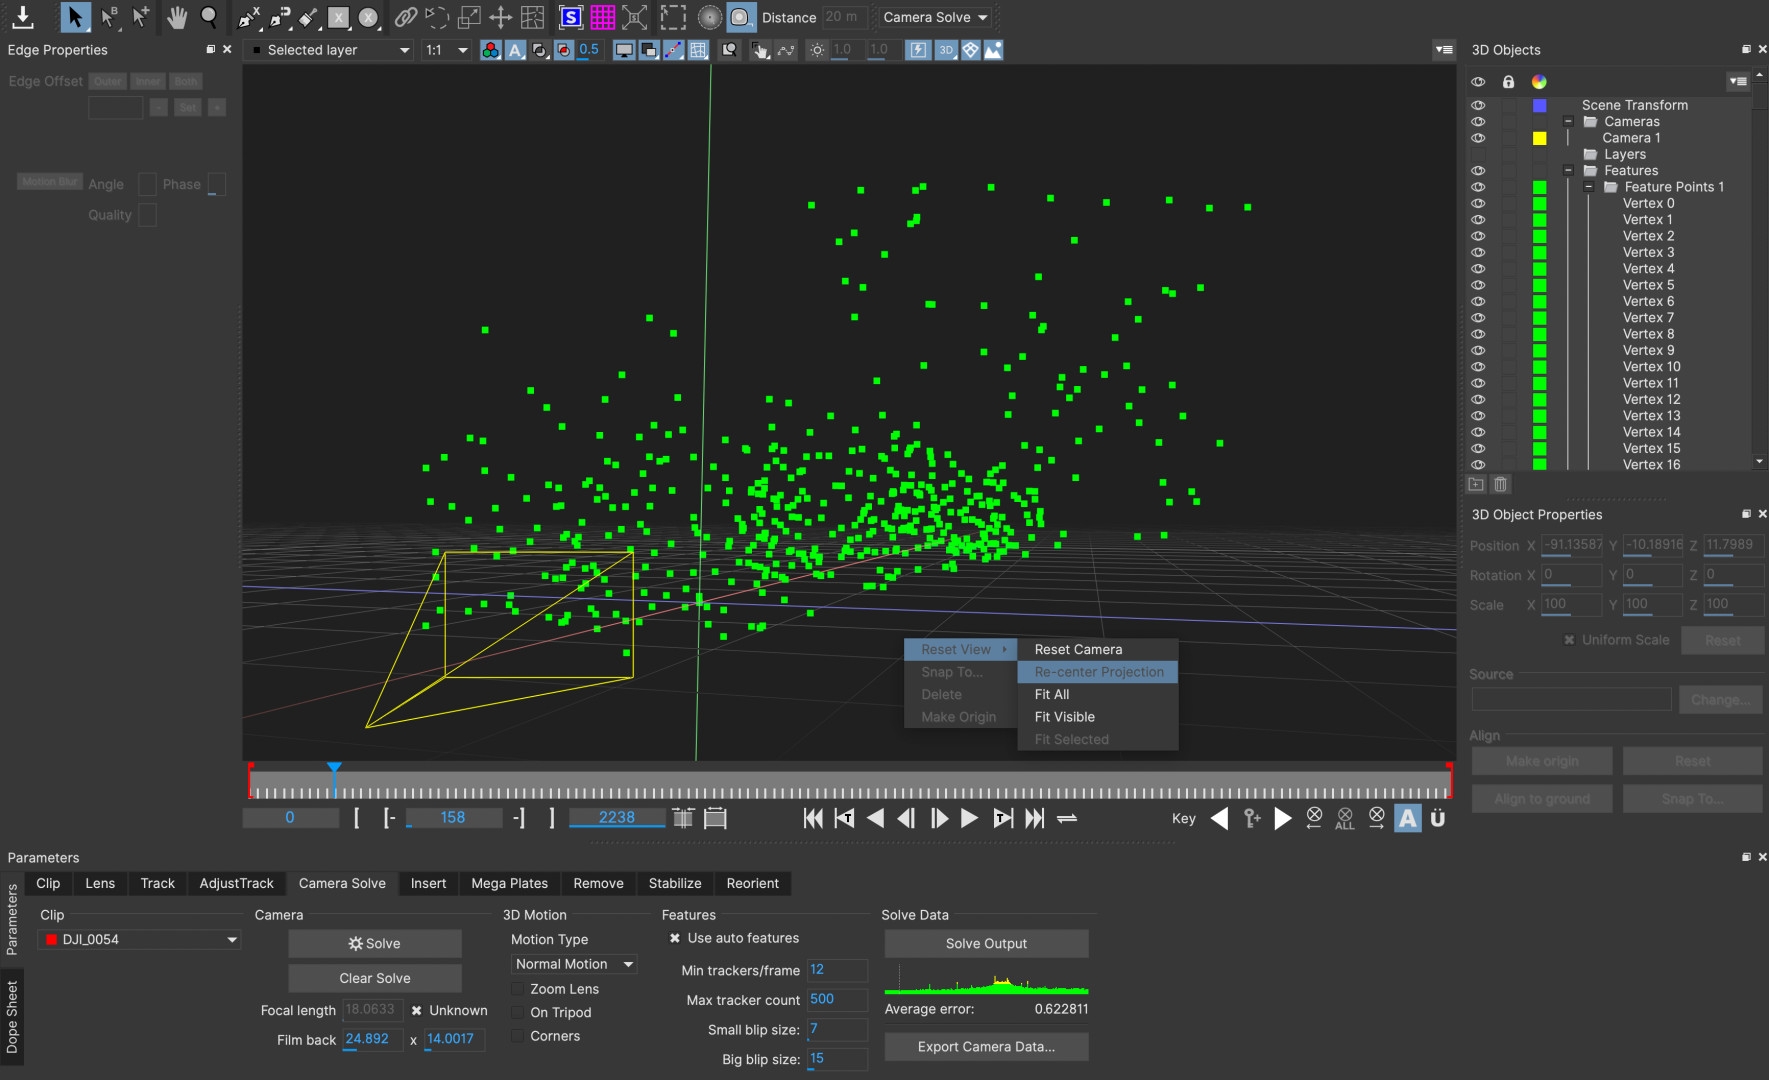The height and width of the screenshot is (1080, 1769).
Task: Click the new folder icon under 3D Objects
Action: (1476, 485)
